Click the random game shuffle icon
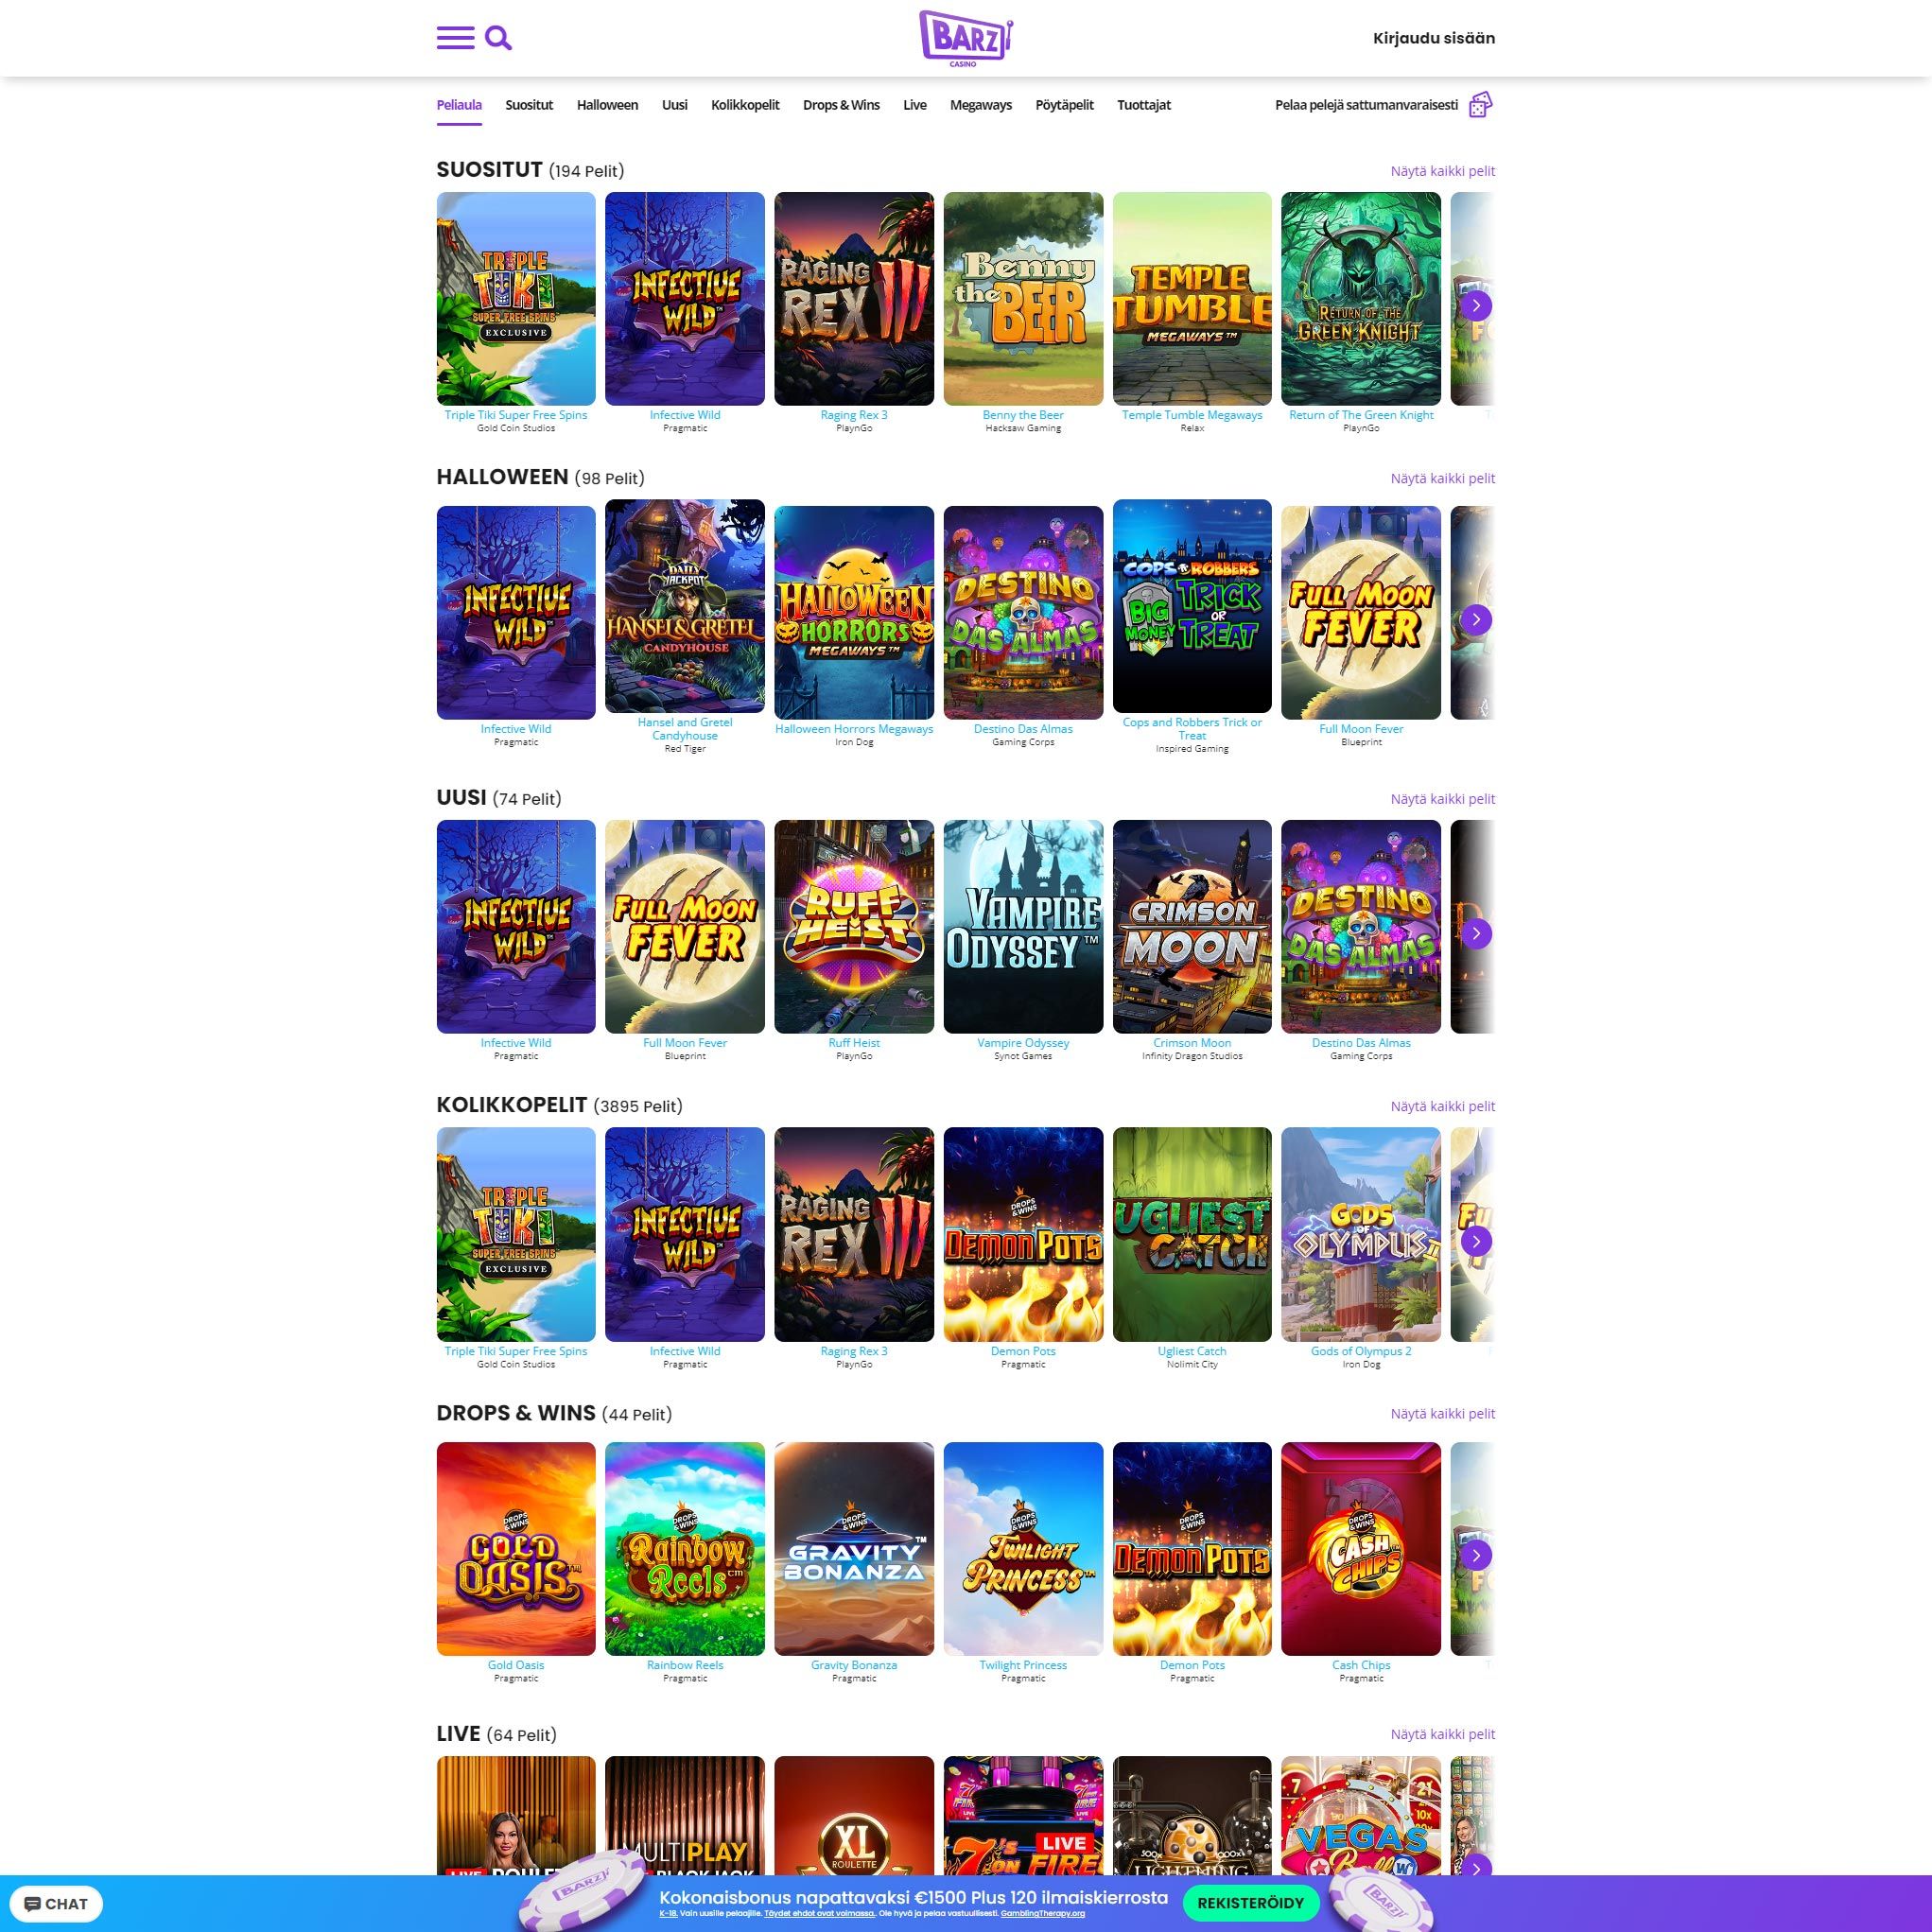This screenshot has height=1932, width=1932. click(x=1479, y=104)
